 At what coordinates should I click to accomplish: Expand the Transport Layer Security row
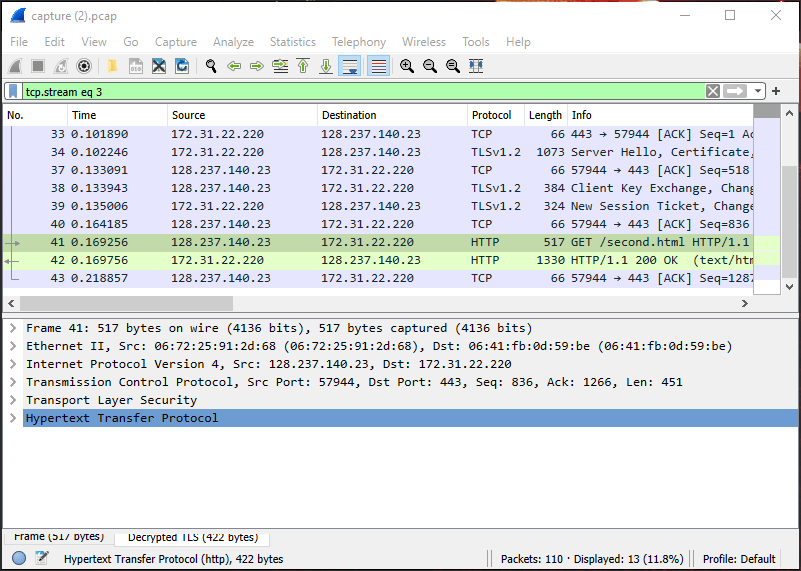click(x=12, y=400)
